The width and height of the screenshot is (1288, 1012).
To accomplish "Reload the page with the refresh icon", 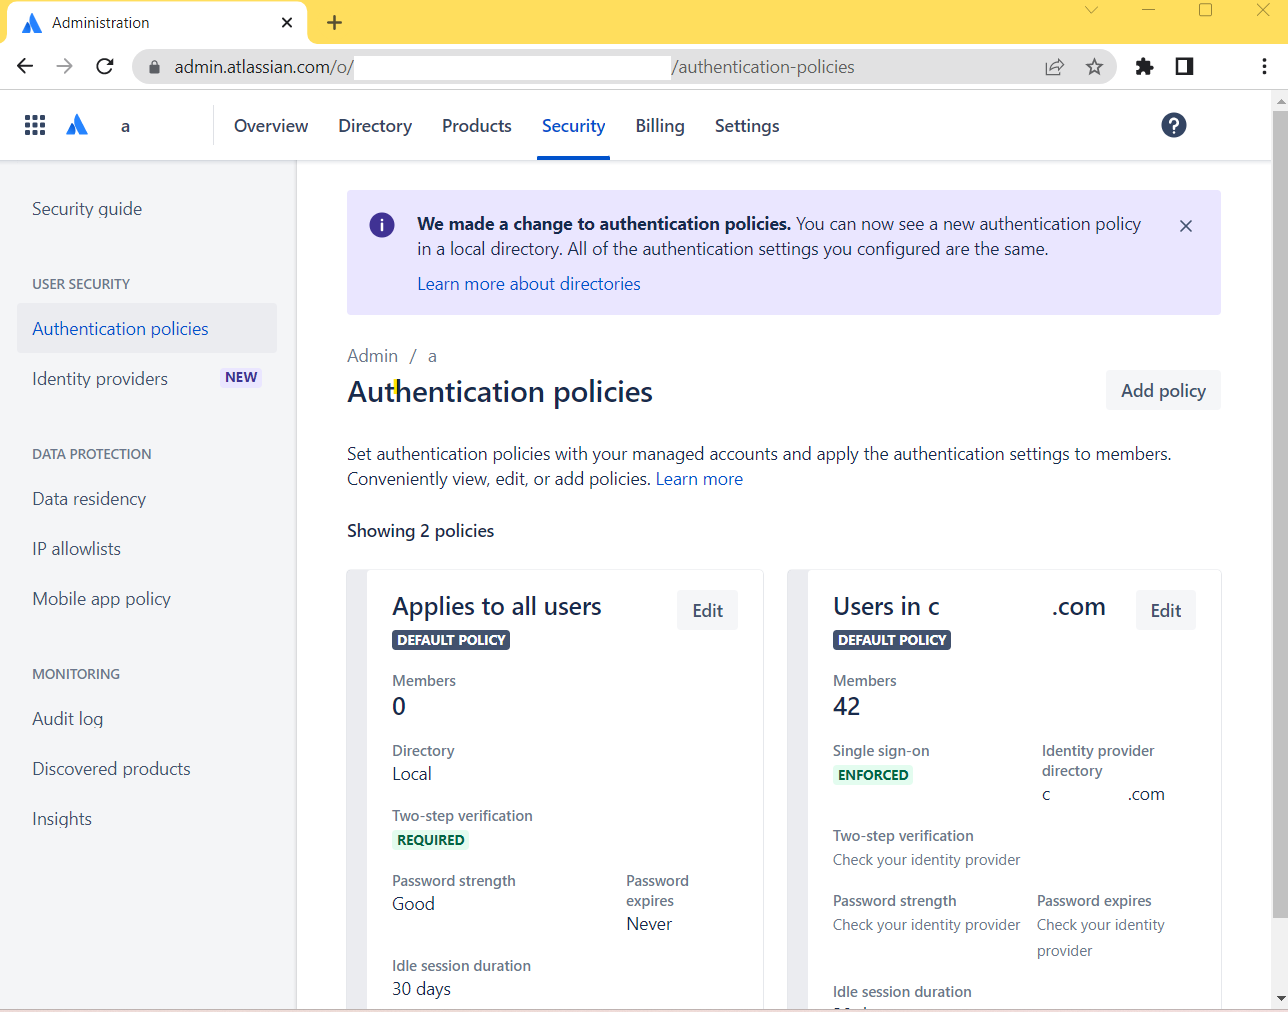I will click(x=105, y=66).
